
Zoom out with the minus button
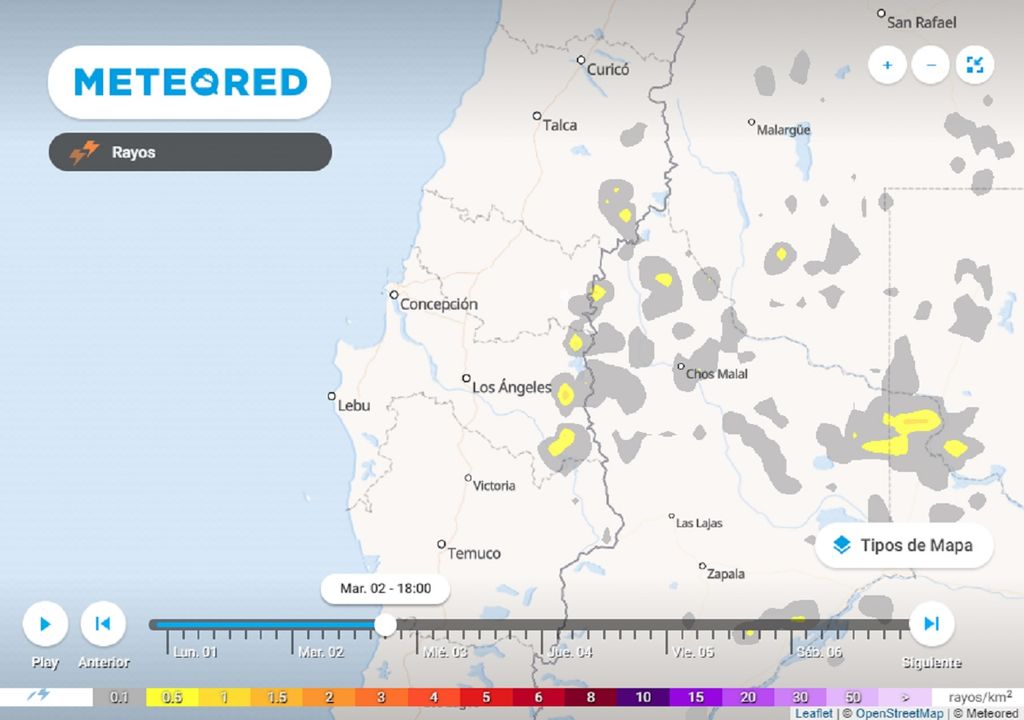[x=931, y=66]
